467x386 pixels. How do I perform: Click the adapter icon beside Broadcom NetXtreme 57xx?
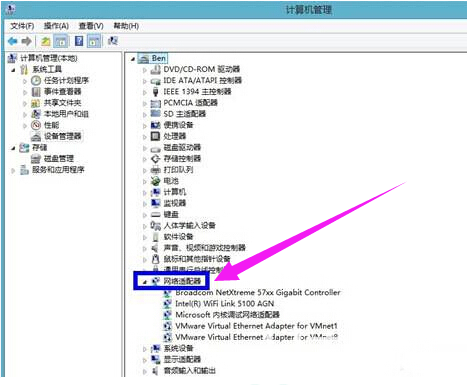click(x=168, y=293)
